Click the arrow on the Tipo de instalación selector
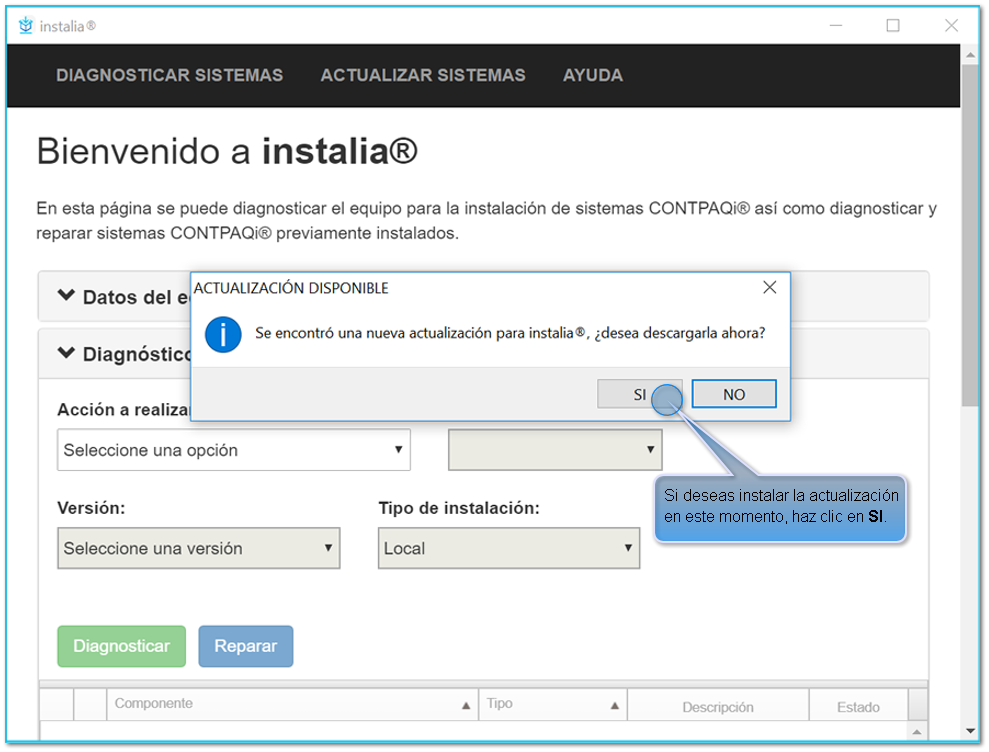This screenshot has height=752, width=989. coord(627,548)
